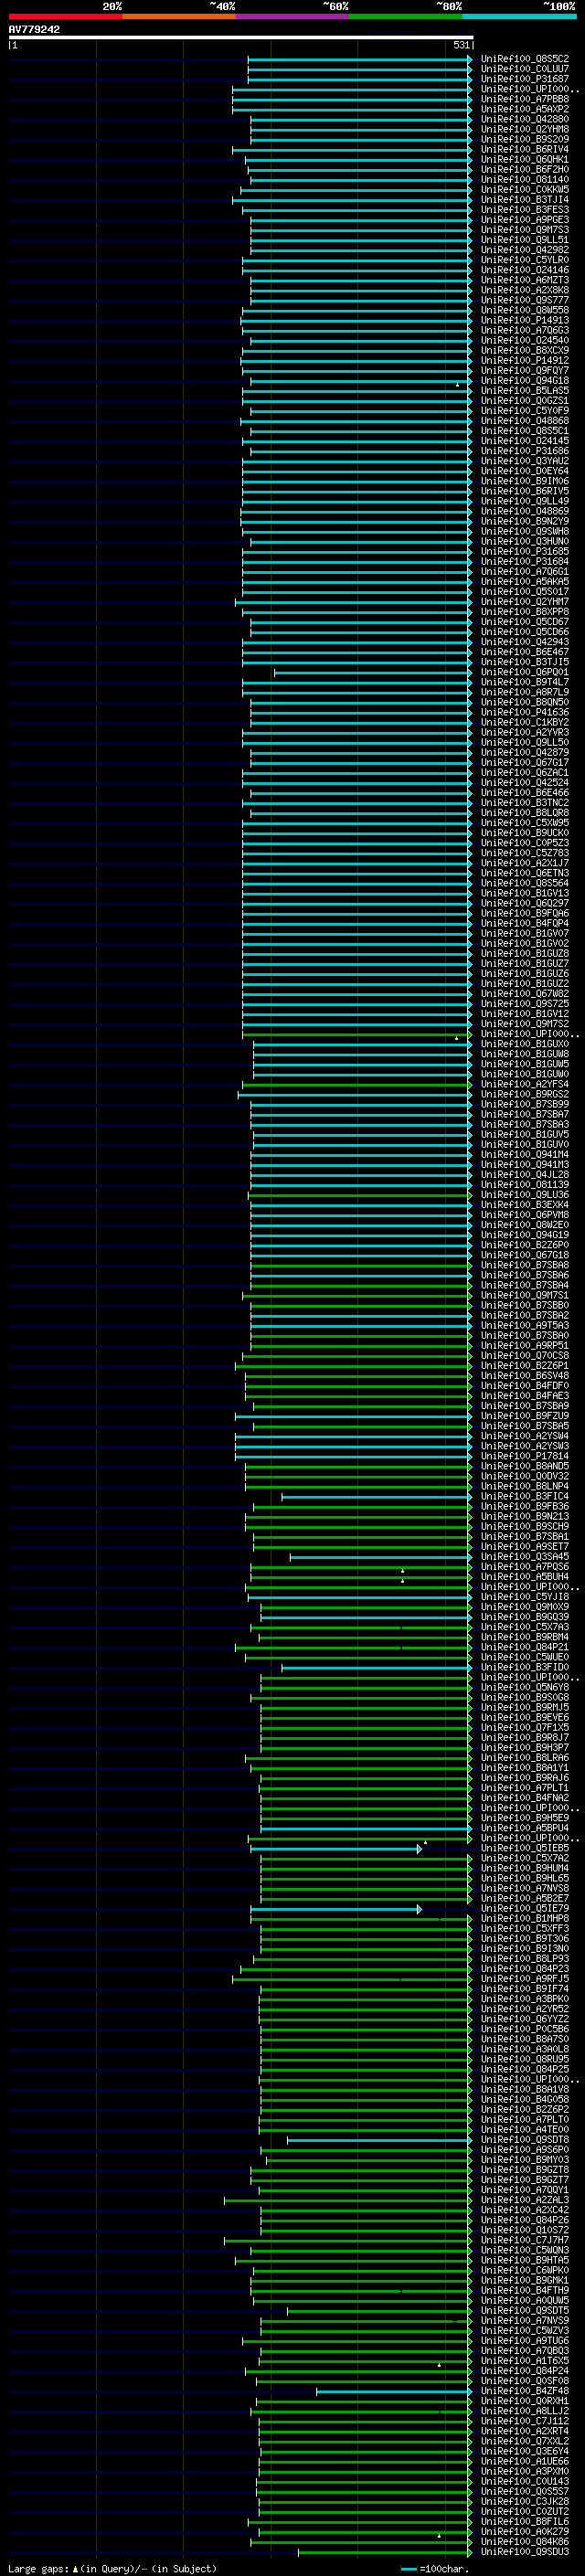Viewport: 585px width, 2576px height.
Task: Select the UniRef100_P14912 label
Action: [525, 360]
